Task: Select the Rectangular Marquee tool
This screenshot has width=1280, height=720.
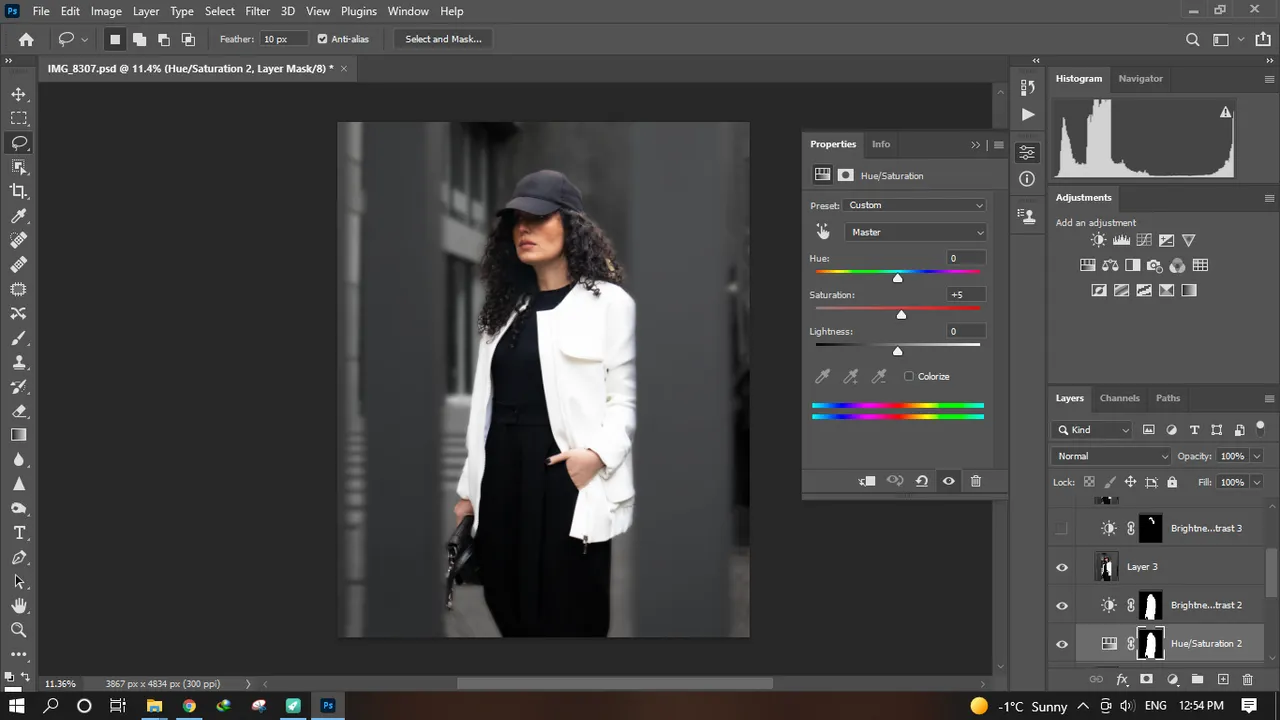Action: [x=19, y=118]
